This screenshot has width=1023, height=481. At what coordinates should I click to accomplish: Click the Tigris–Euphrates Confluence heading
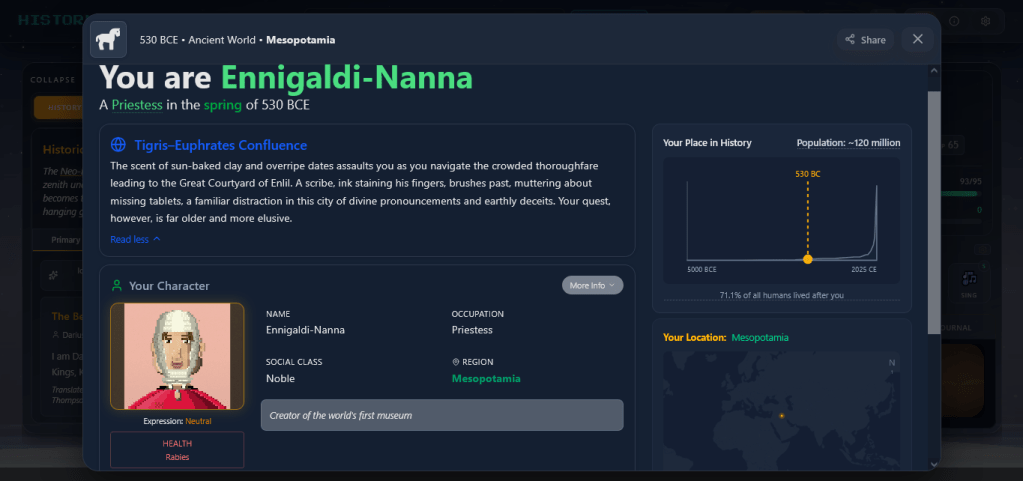pos(220,145)
